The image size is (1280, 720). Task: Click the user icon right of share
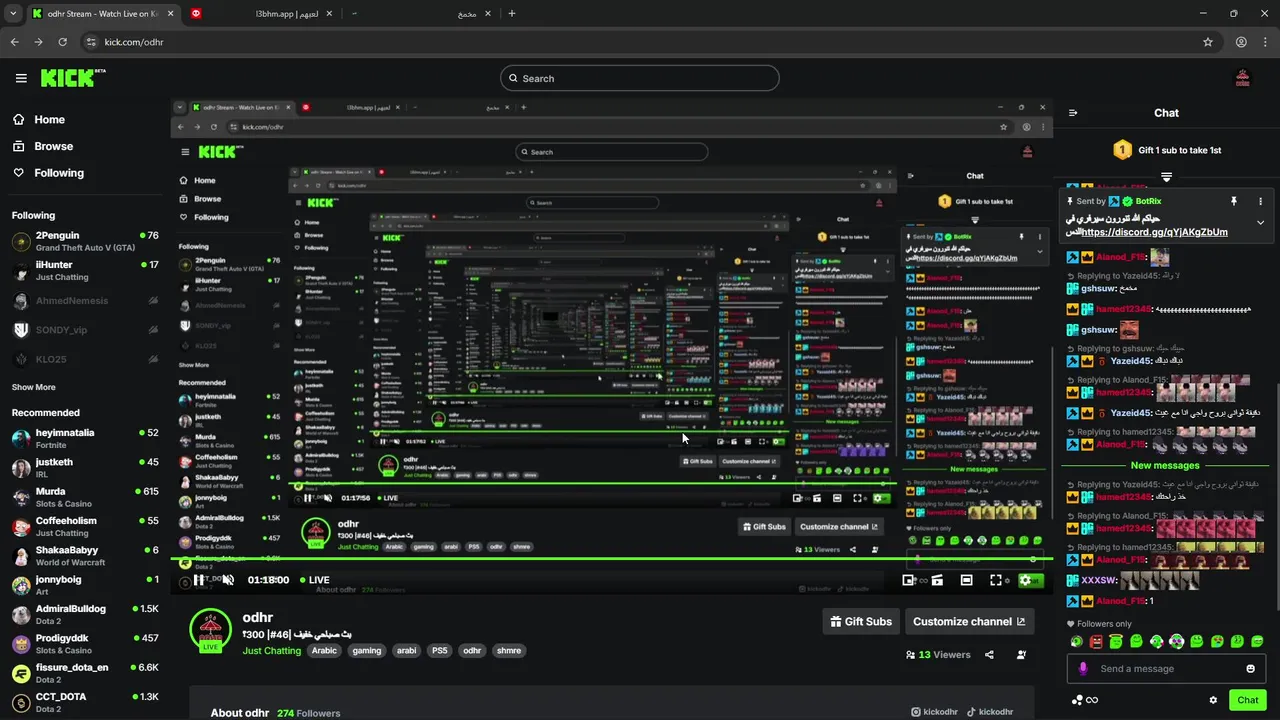[x=1021, y=655]
